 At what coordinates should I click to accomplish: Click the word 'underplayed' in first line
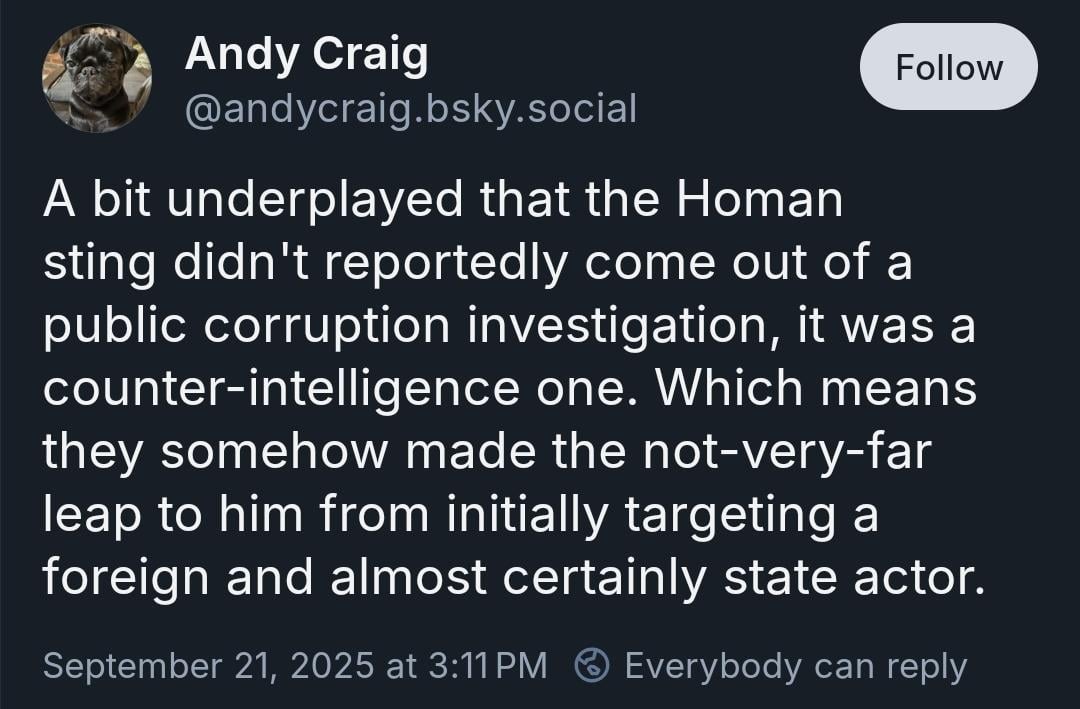(x=315, y=199)
